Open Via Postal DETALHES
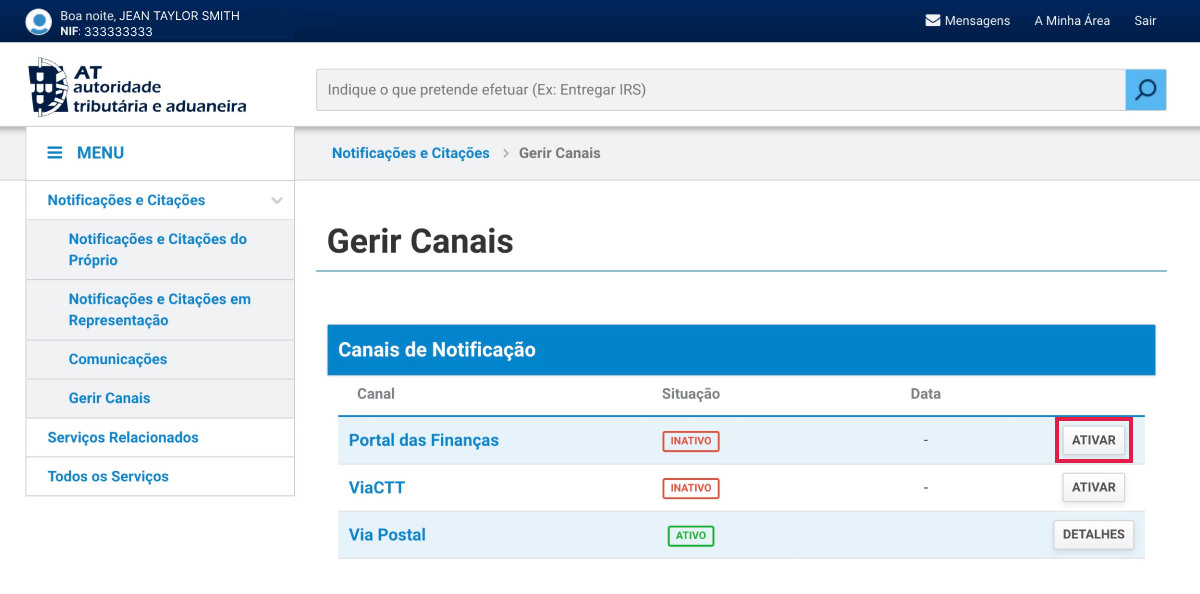1200x594 pixels. coord(1093,535)
